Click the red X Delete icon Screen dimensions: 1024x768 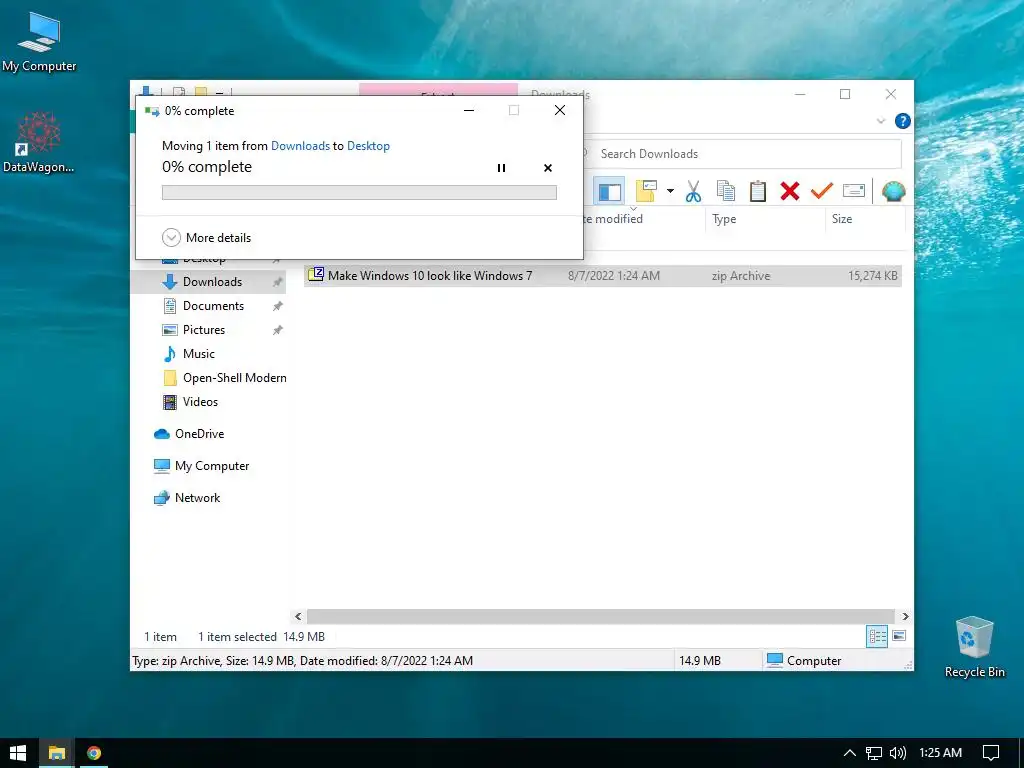point(790,191)
